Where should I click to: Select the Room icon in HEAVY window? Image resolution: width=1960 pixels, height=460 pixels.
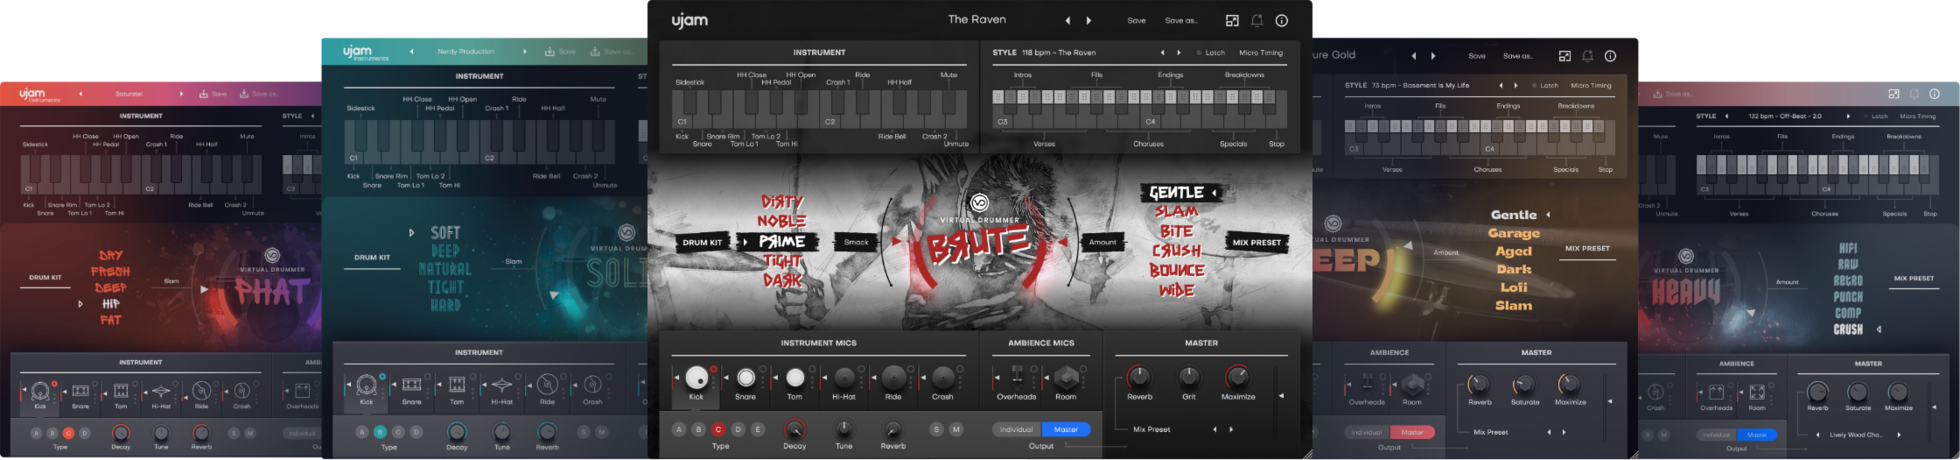(x=1757, y=392)
